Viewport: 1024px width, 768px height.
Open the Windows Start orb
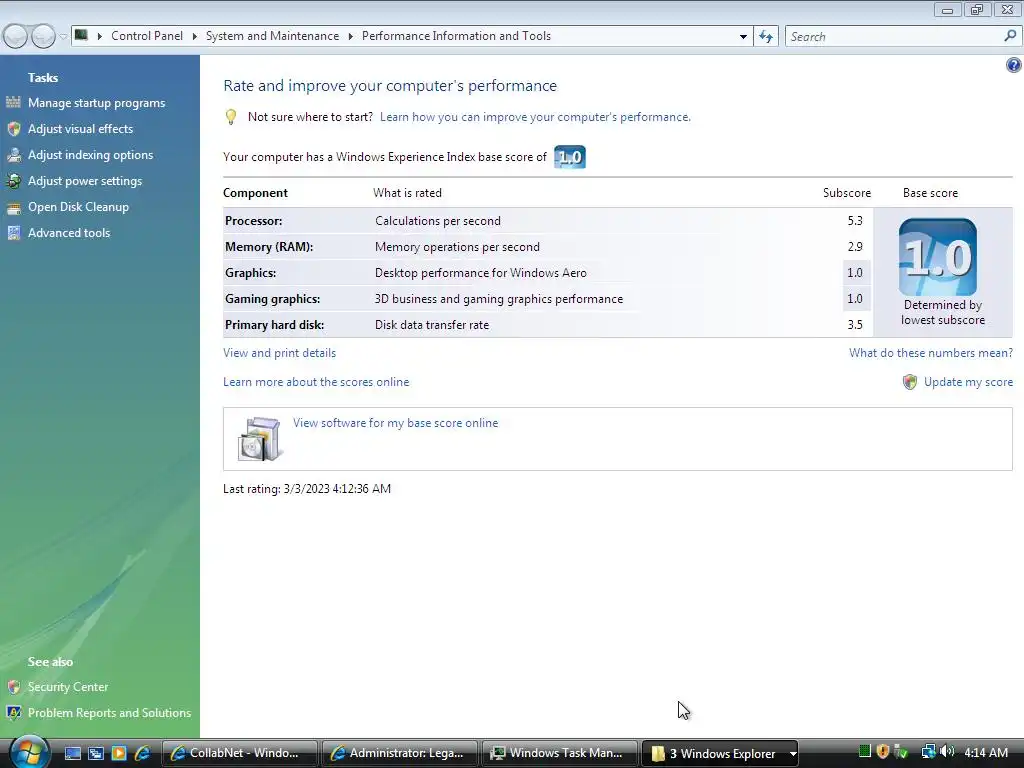(x=28, y=751)
